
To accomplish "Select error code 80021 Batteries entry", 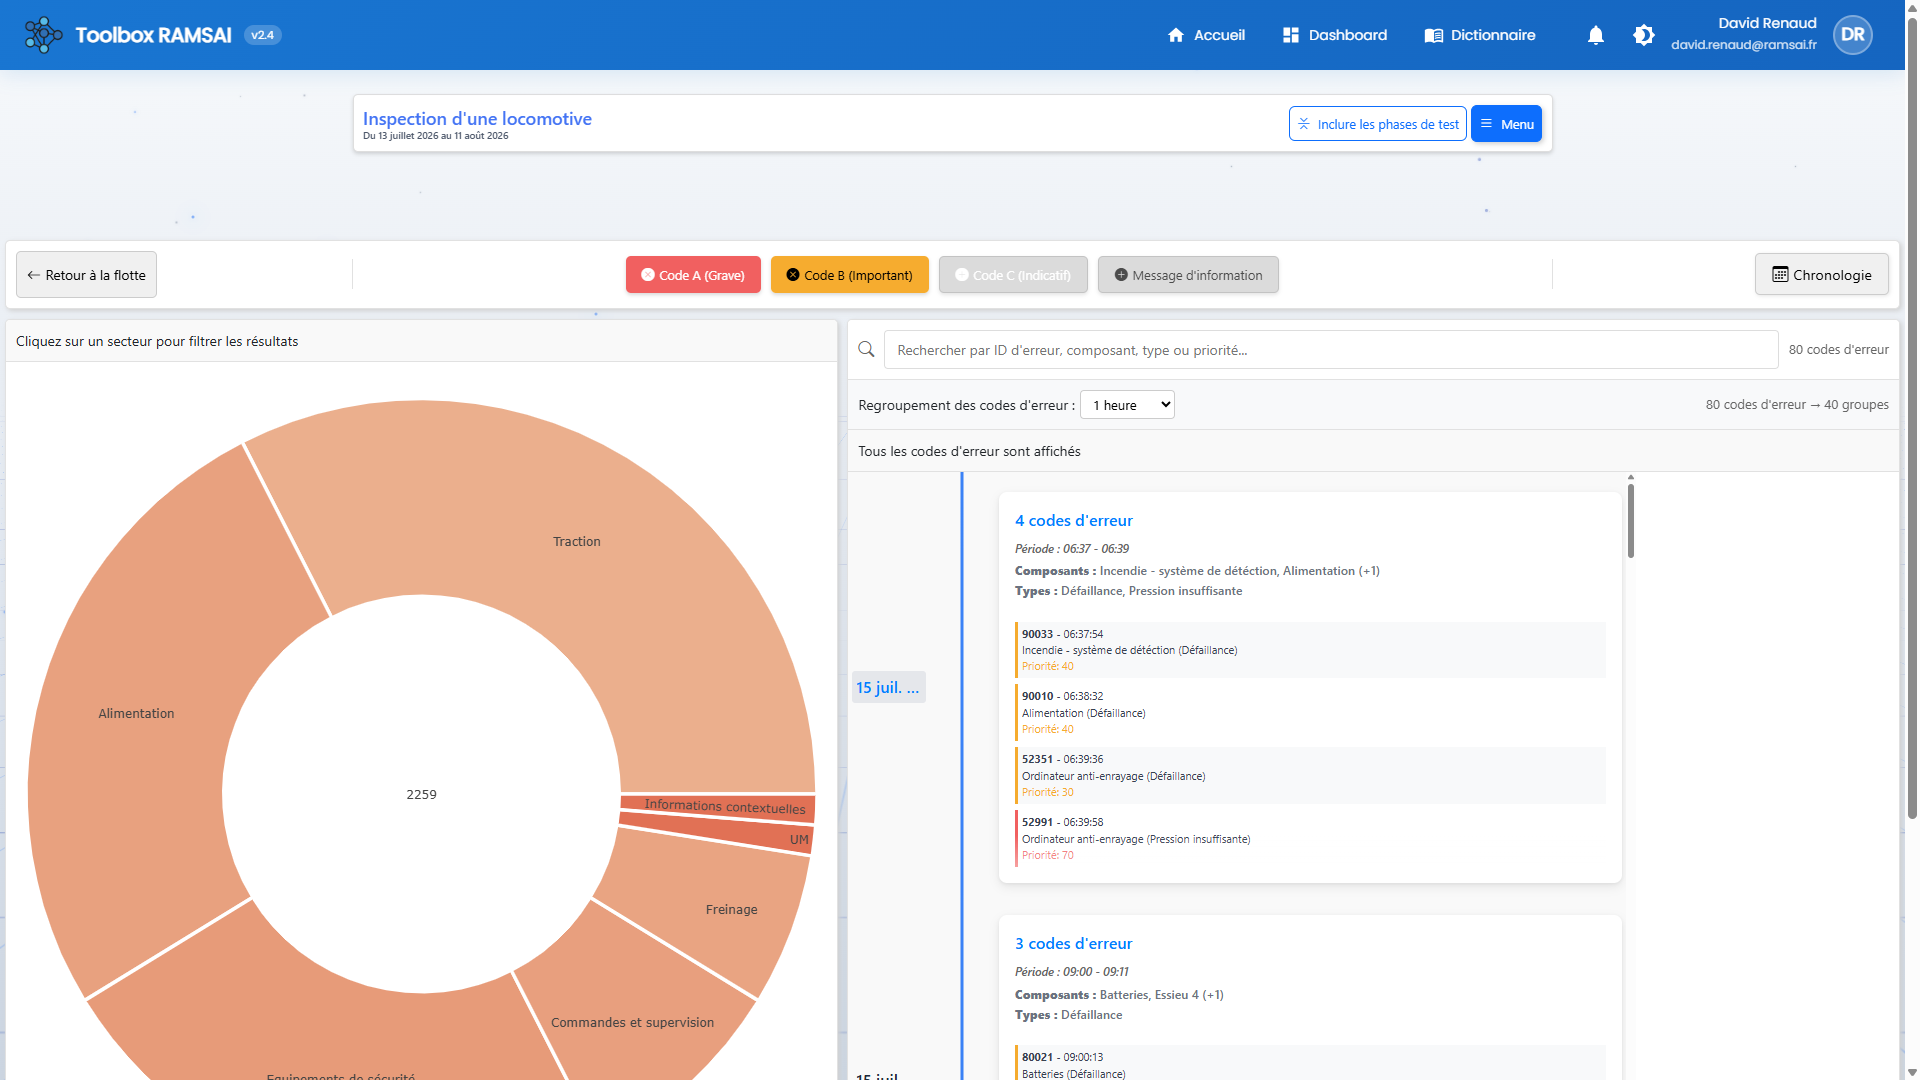I will click(x=1310, y=1064).
